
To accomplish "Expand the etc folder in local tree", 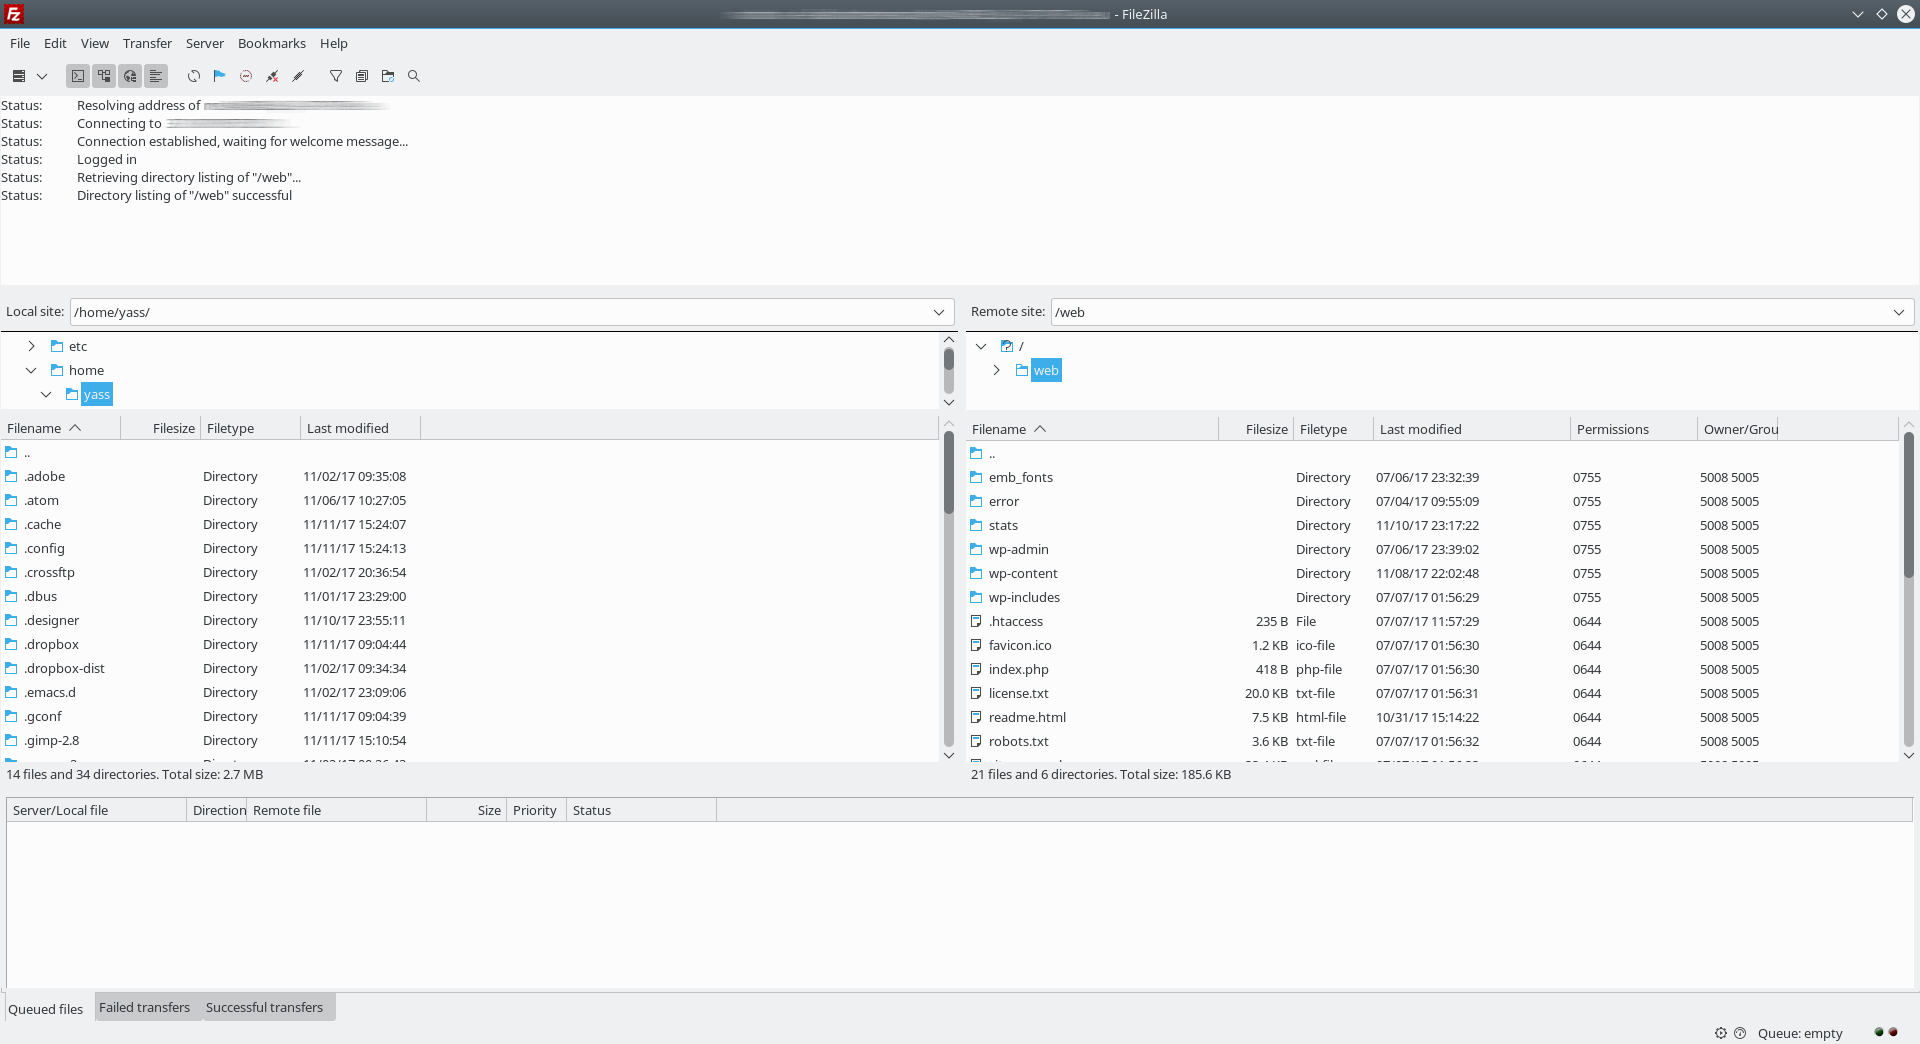I will coord(31,346).
